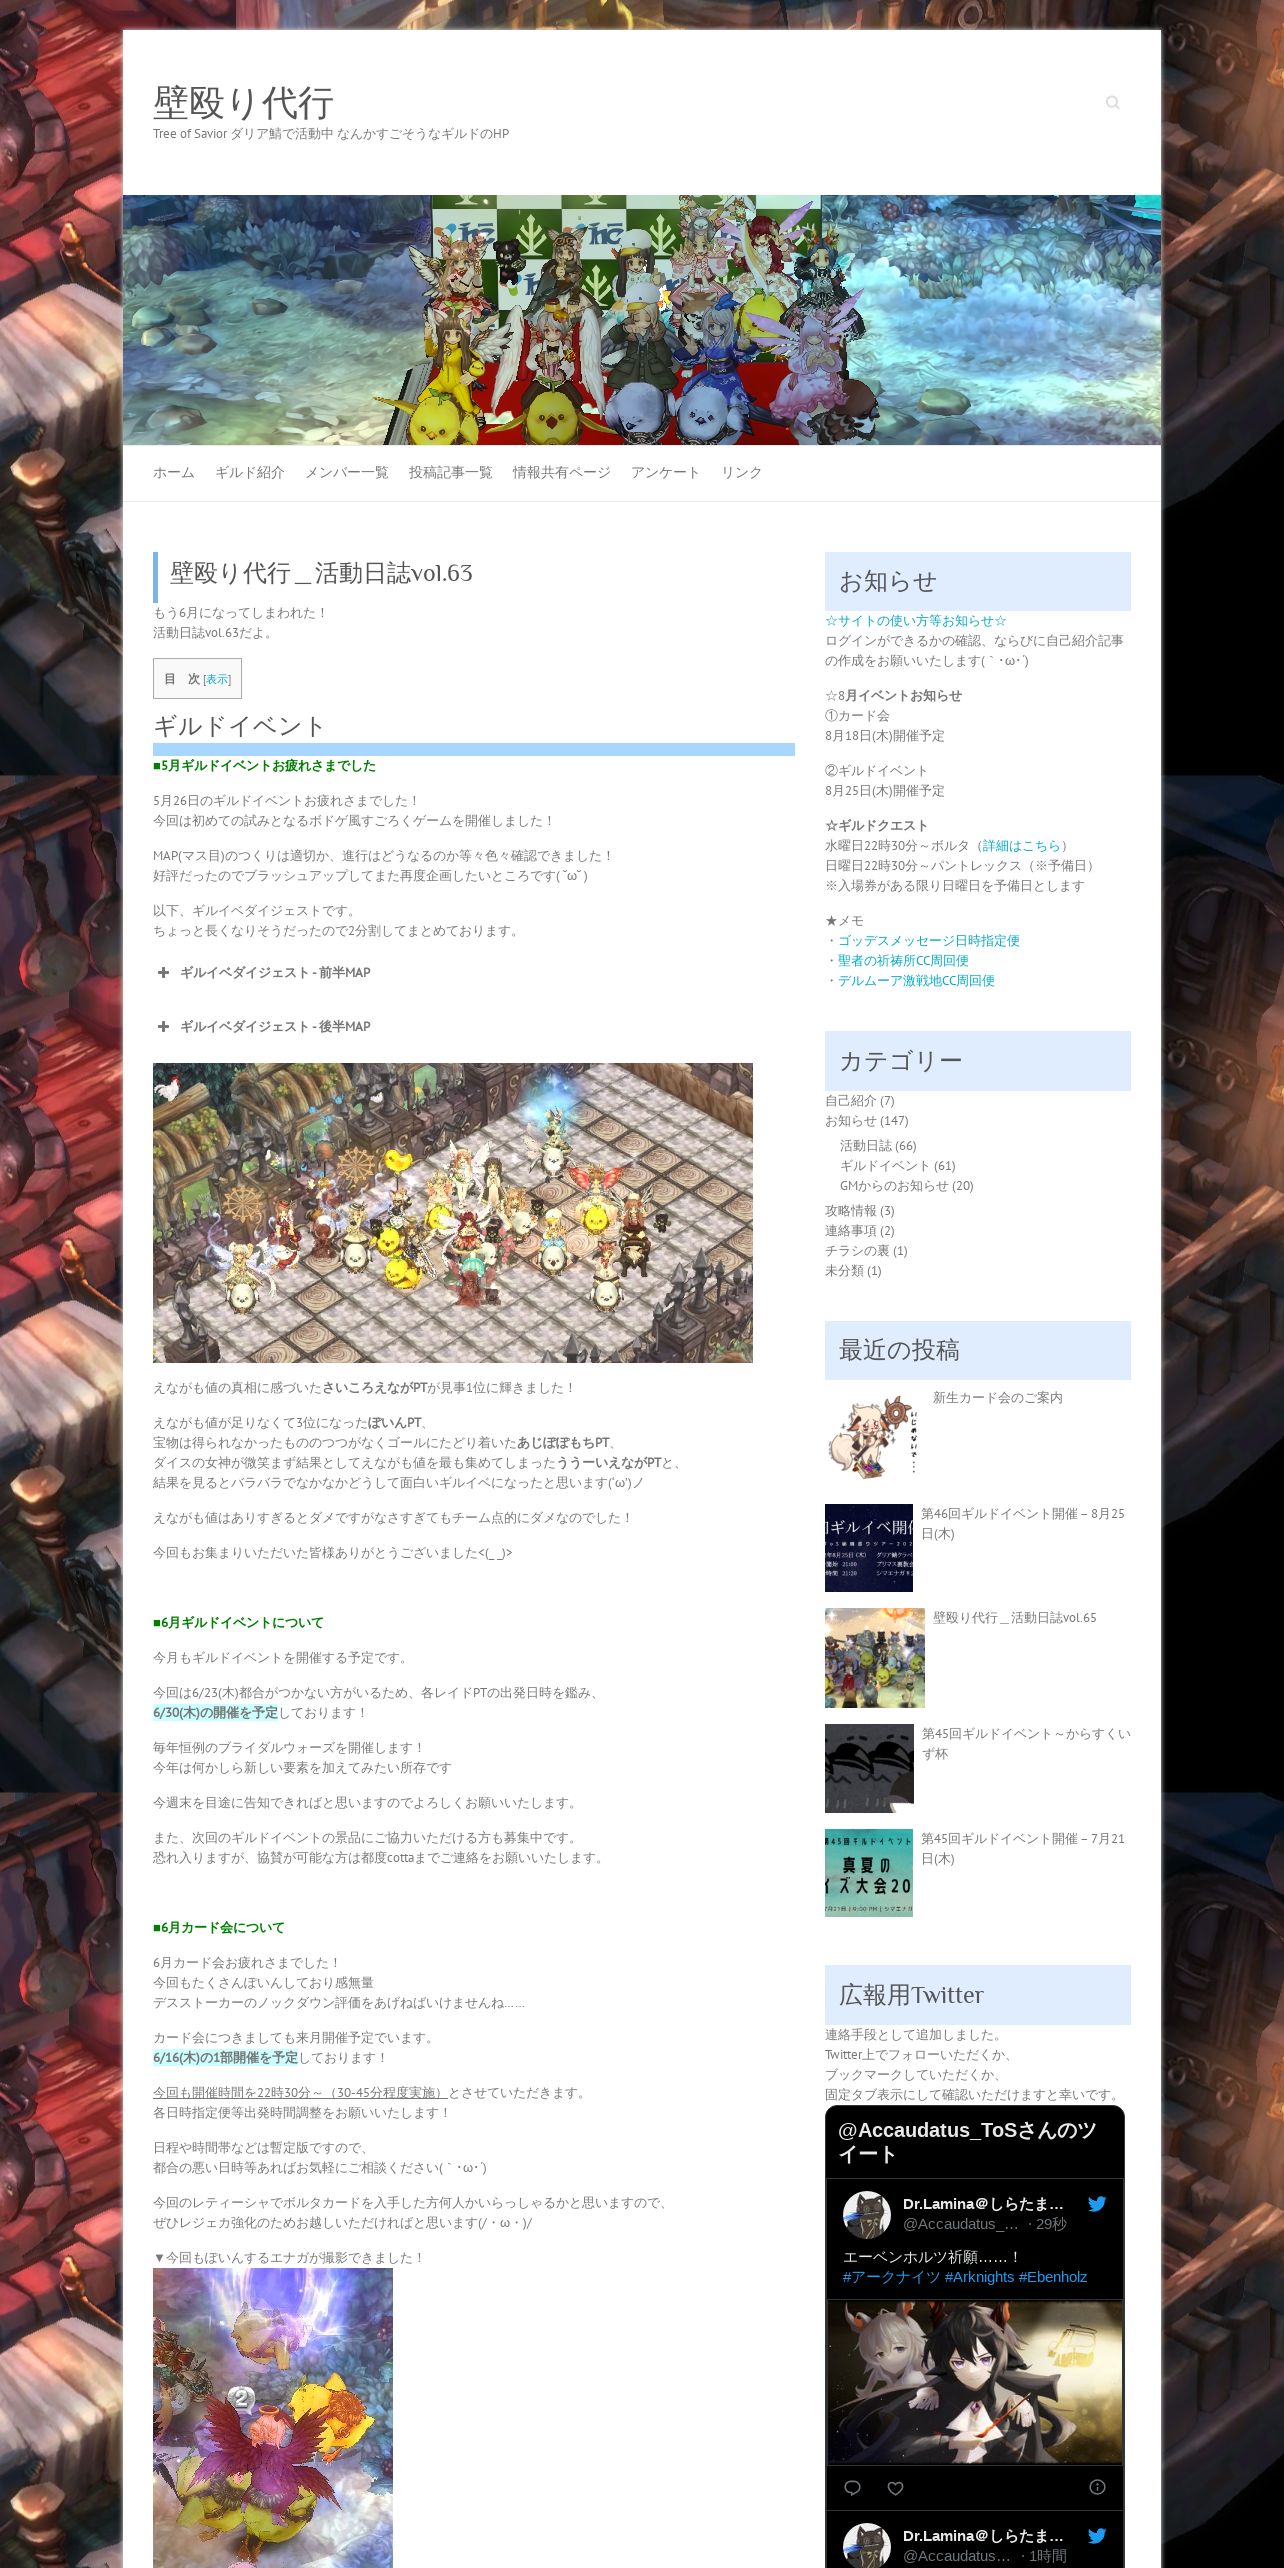Click the header banner group image
This screenshot has width=1284, height=2568.
pos(642,320)
